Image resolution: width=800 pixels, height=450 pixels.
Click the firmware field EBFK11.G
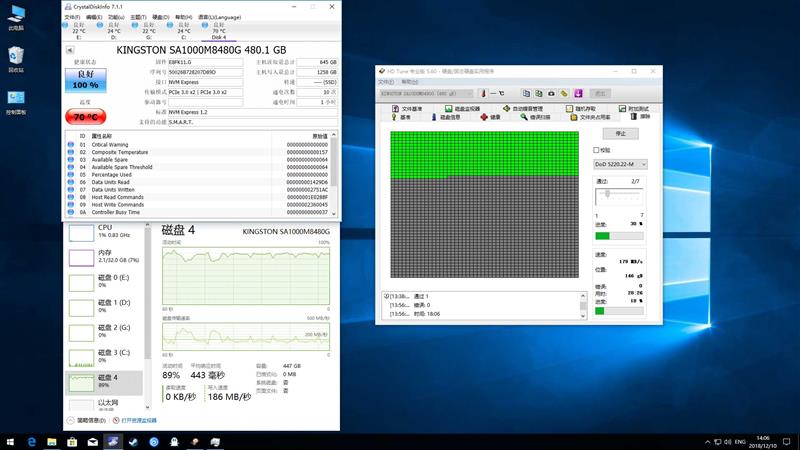click(x=206, y=62)
